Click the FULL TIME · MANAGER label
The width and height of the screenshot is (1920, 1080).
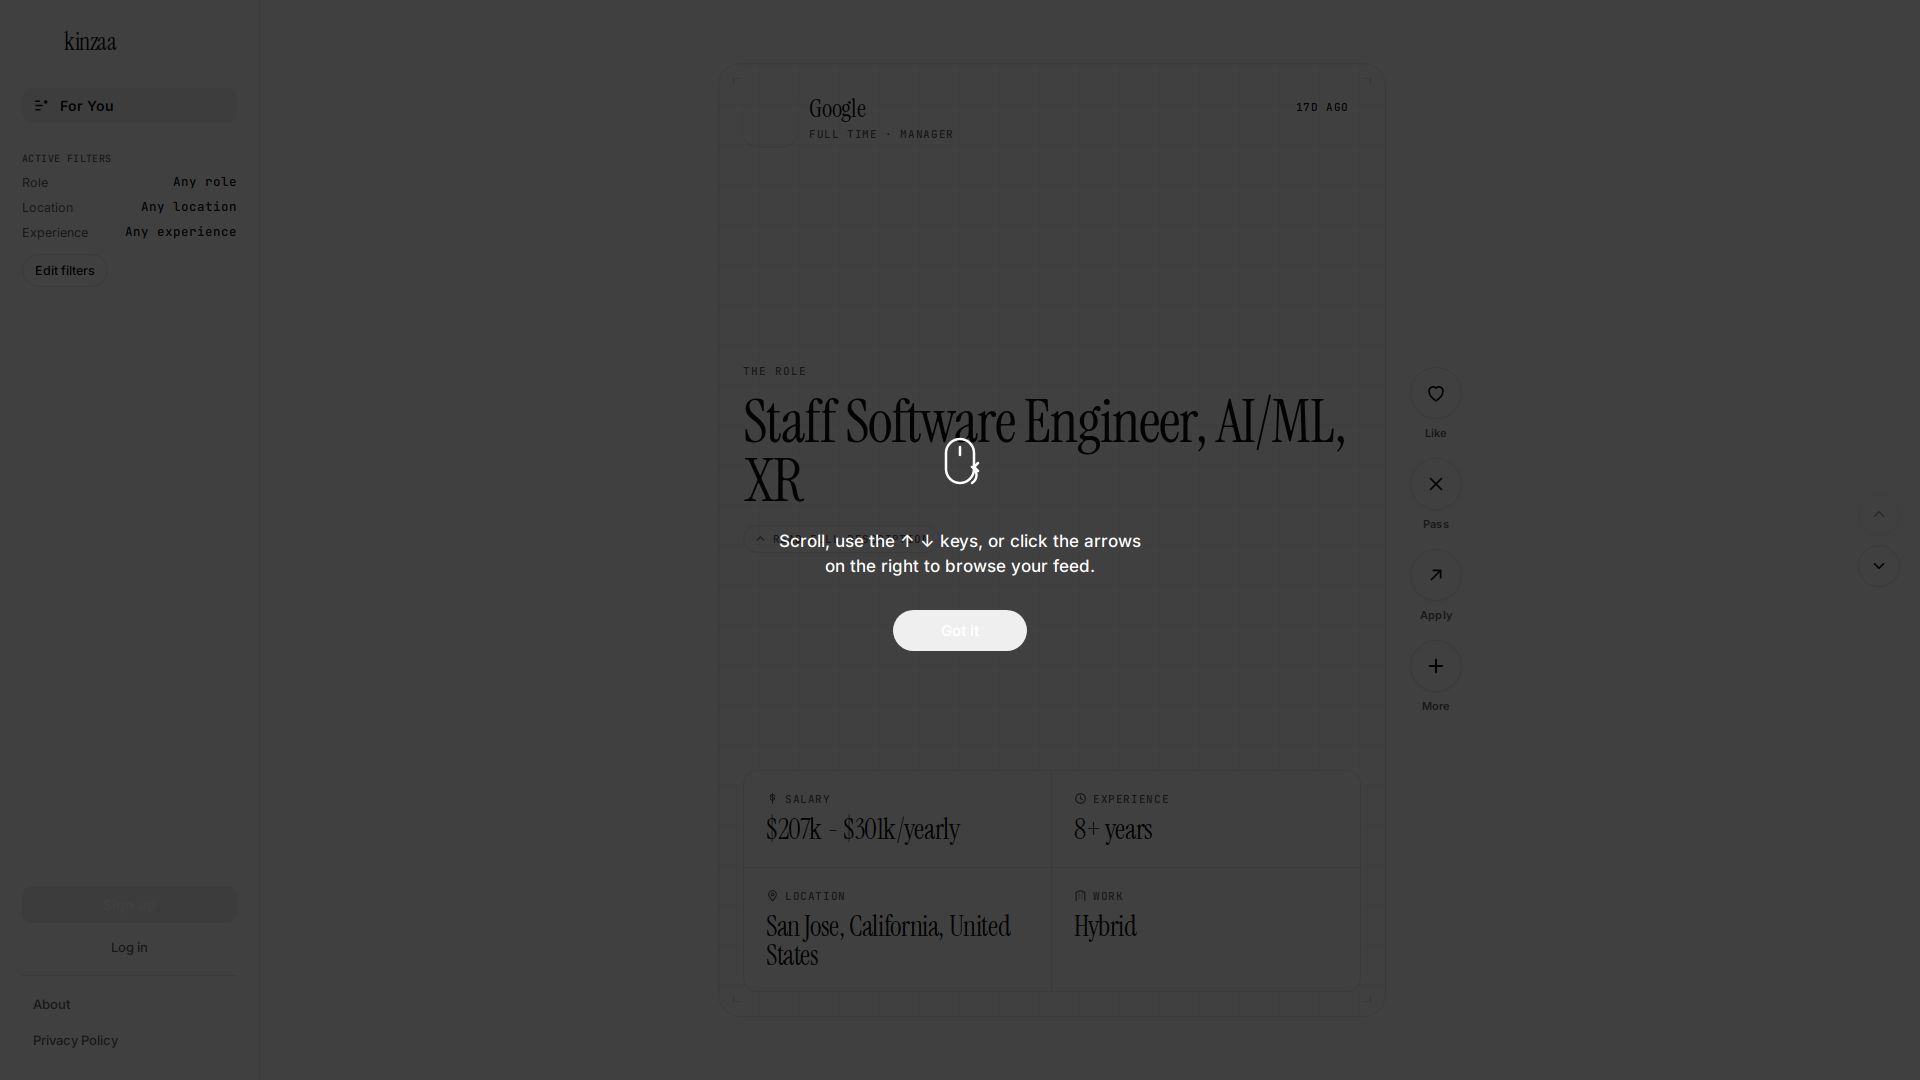881,134
